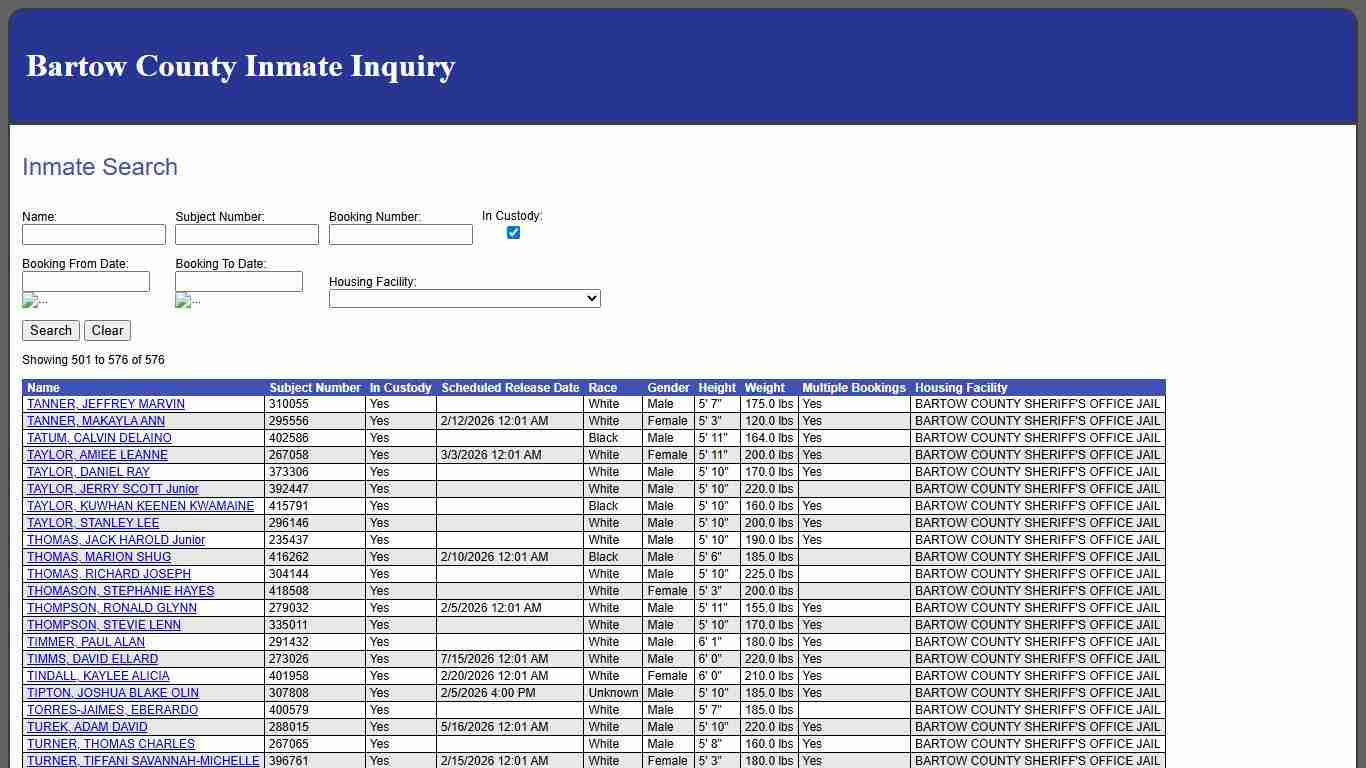The image size is (1366, 768).
Task: Open TUREK, ADAM DAVID's inmate record
Action: [x=88, y=727]
